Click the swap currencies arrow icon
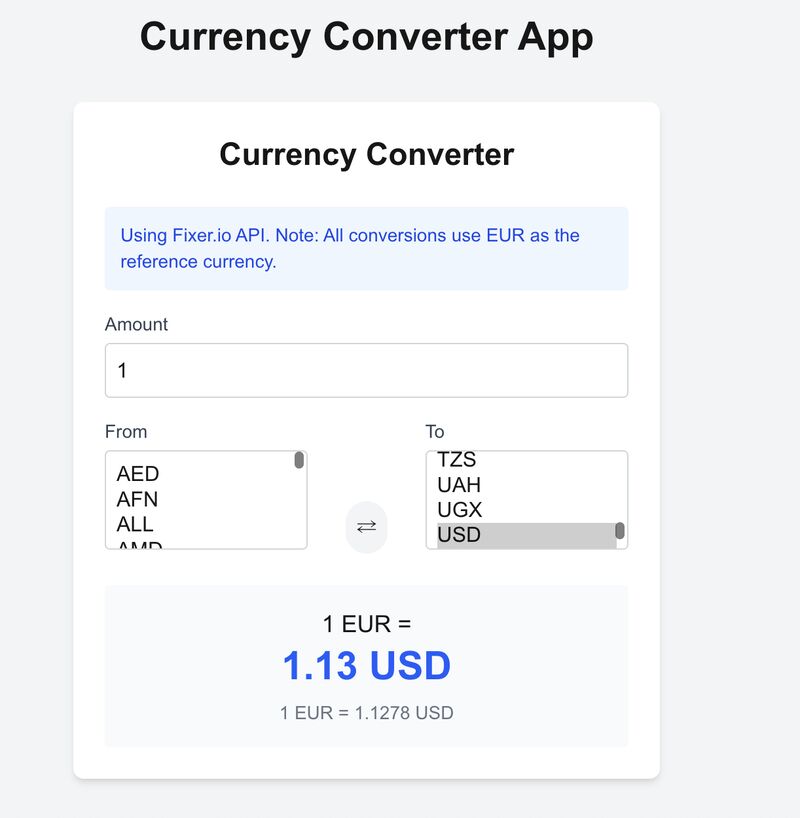Screen dimensions: 800x818 [x=368, y=526]
